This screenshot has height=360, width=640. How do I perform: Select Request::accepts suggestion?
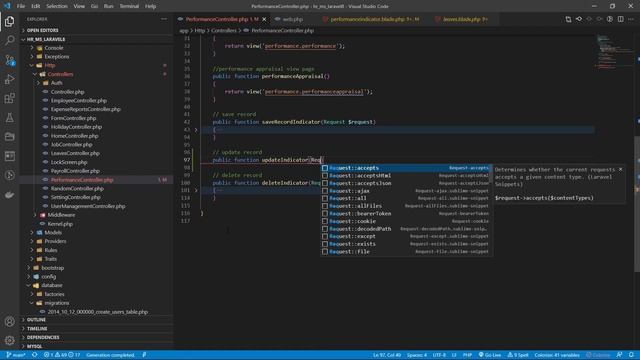click(406, 168)
